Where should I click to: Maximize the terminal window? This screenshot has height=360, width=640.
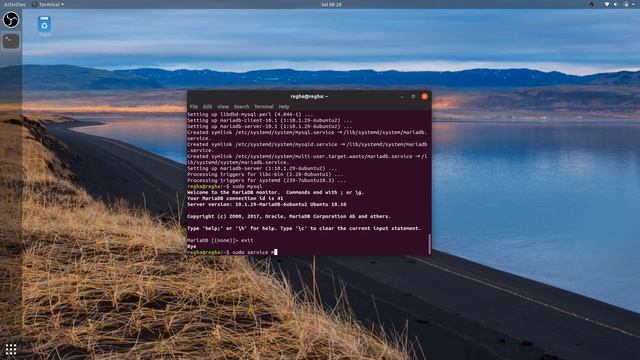coord(413,97)
